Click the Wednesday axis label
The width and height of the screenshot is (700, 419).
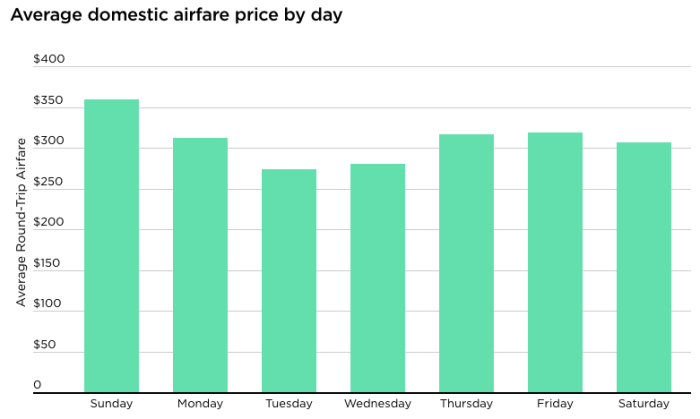378,403
